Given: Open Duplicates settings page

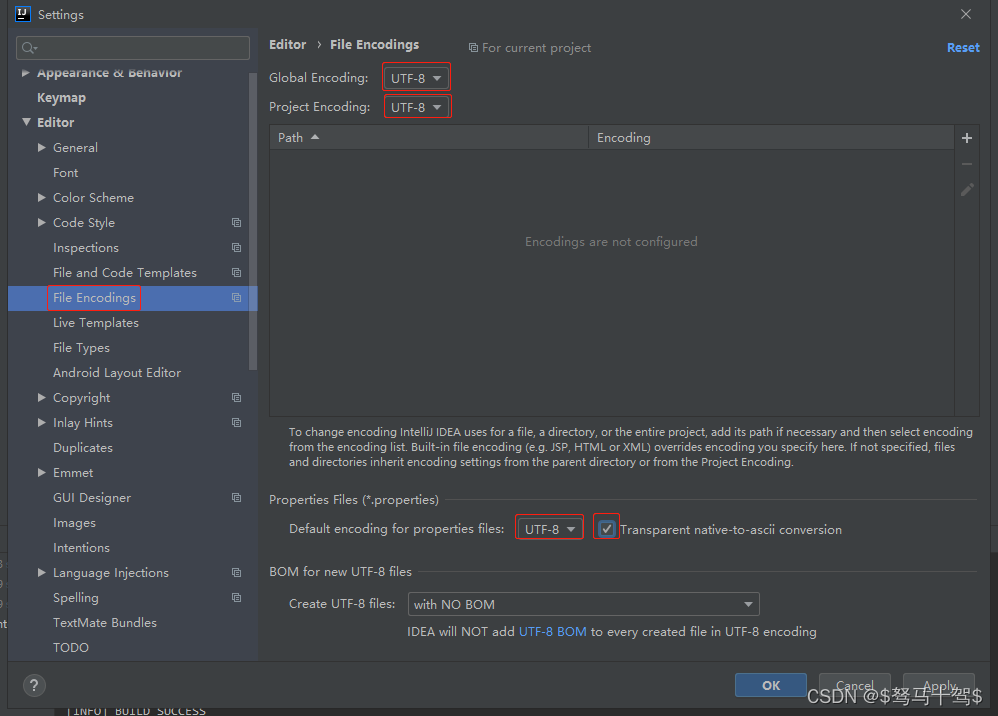Looking at the screenshot, I should click(83, 447).
